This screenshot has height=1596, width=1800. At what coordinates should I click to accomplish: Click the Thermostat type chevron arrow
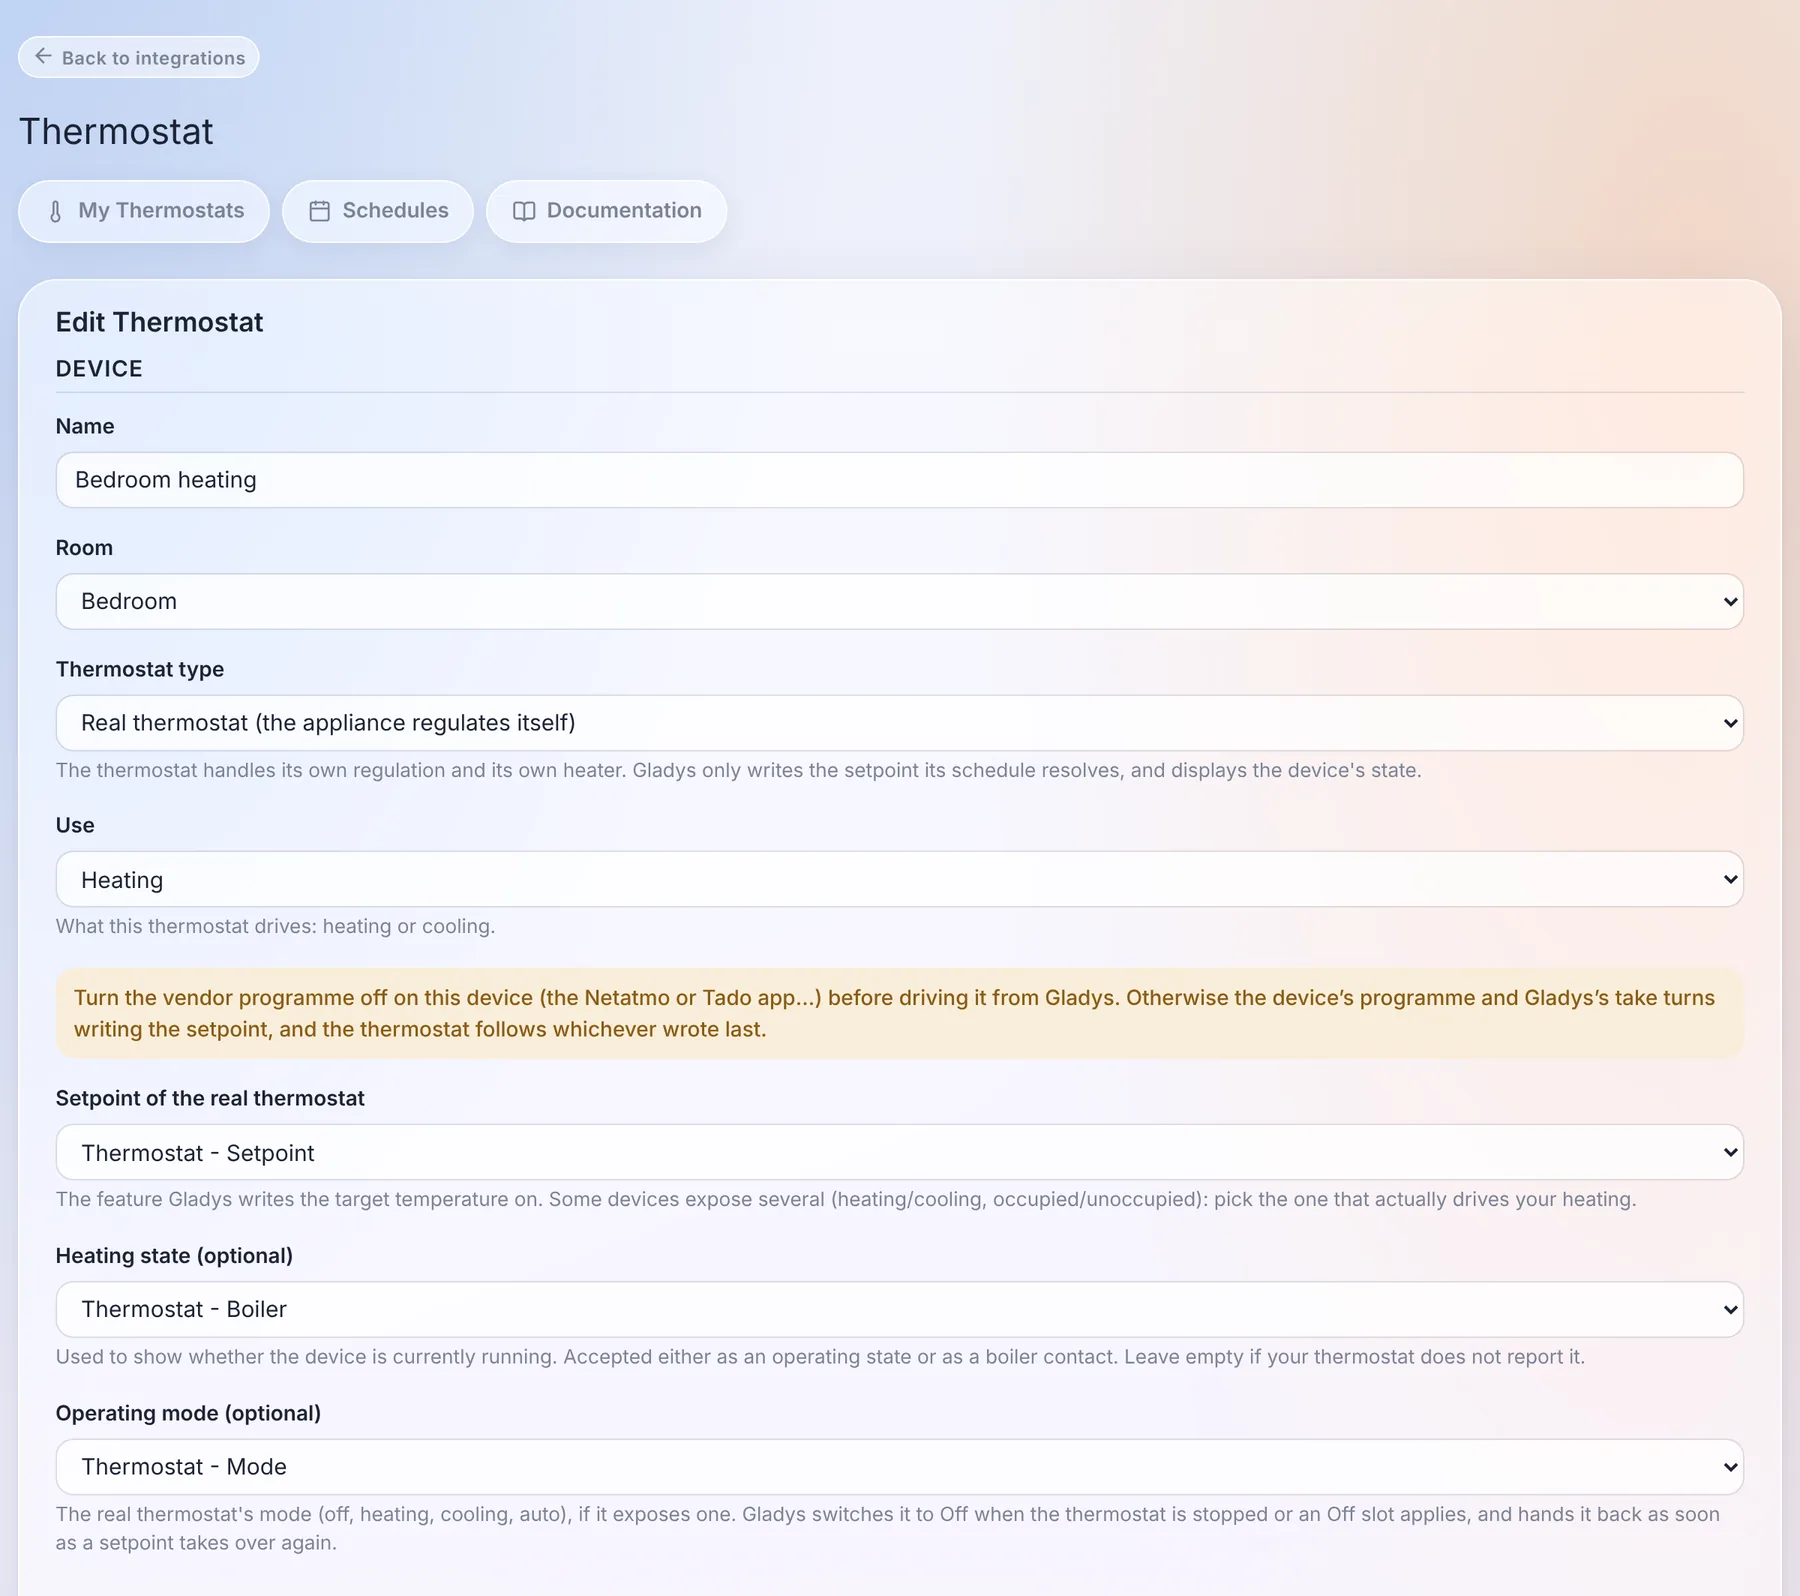click(1730, 723)
